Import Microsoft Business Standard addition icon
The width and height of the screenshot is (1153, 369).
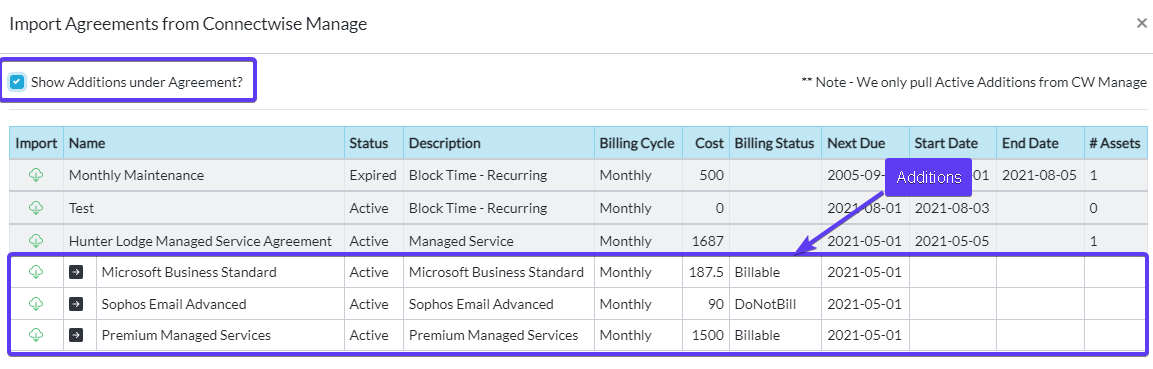[36, 272]
